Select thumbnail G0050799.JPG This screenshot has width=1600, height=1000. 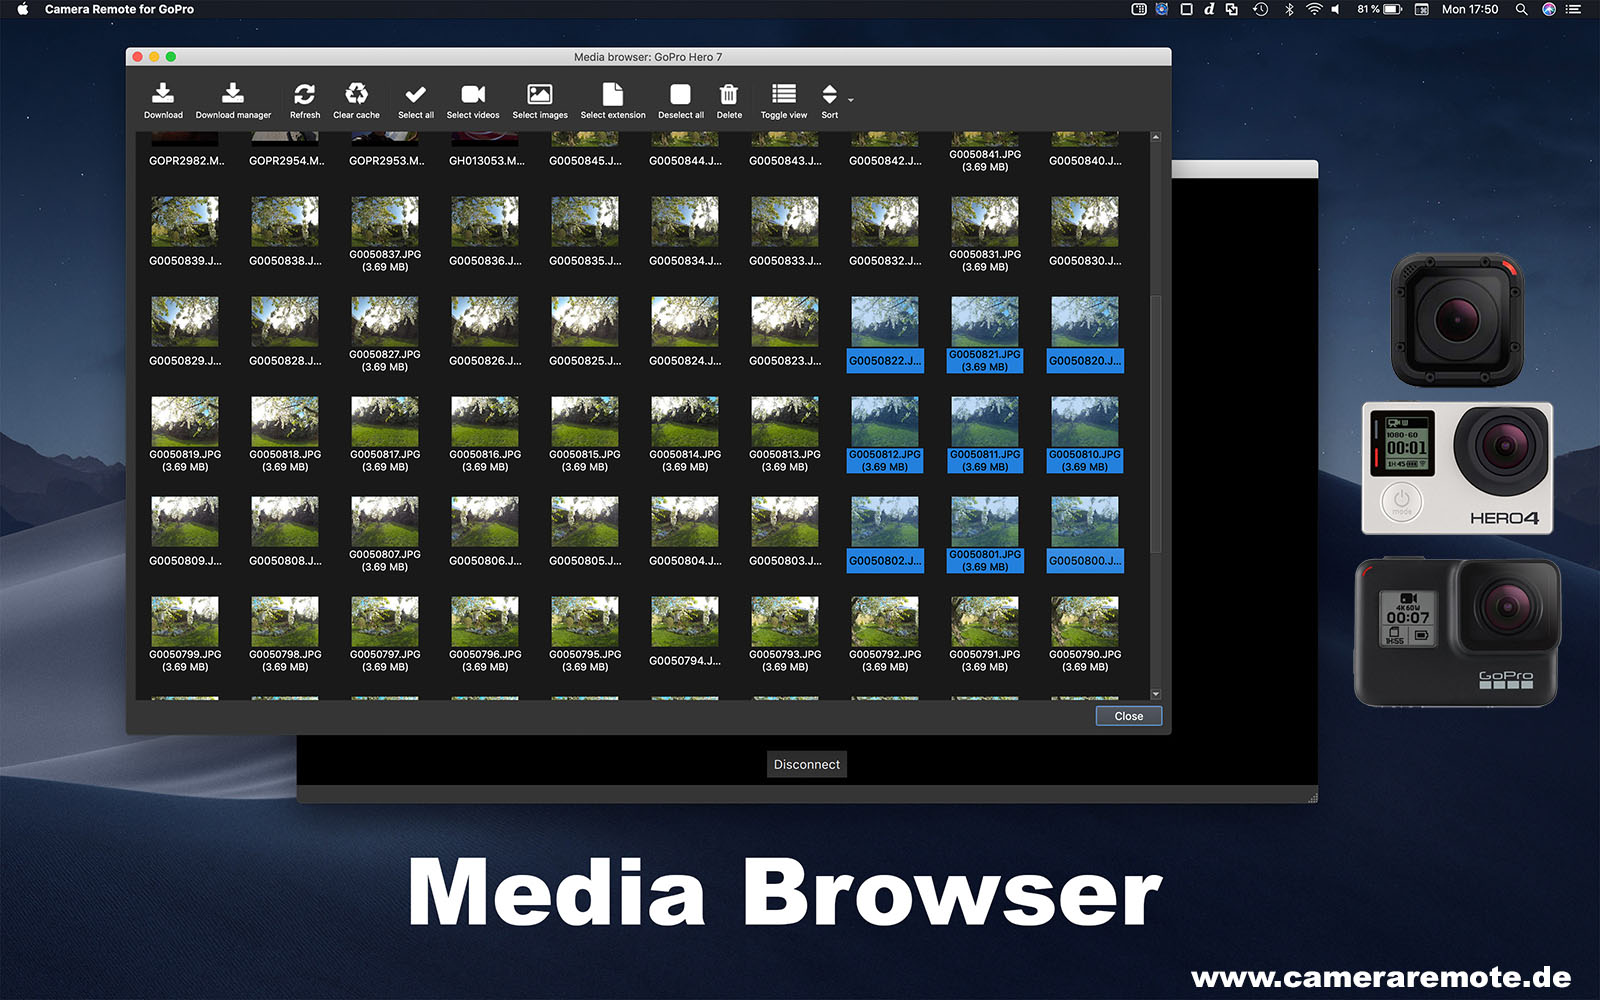click(x=185, y=622)
